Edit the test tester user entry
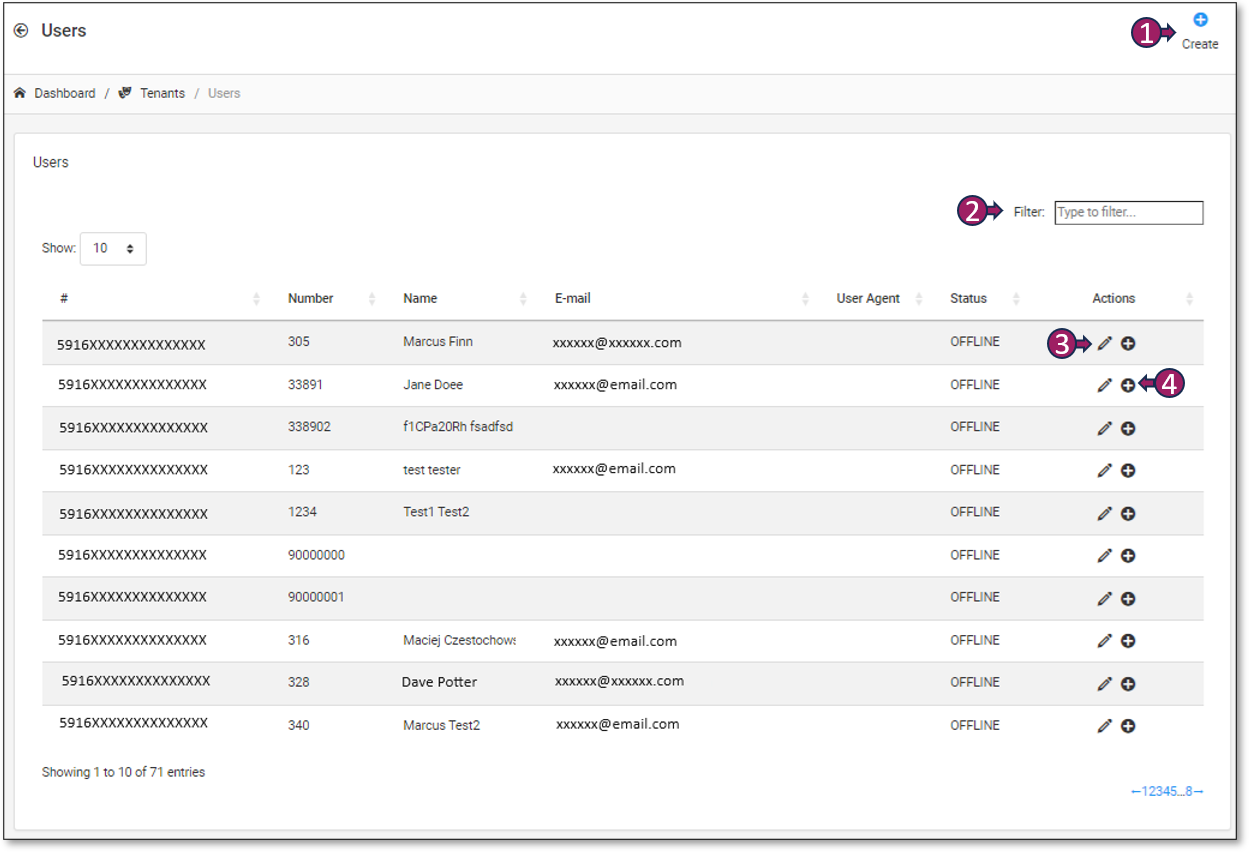The width and height of the screenshot is (1249, 855). pos(1104,471)
